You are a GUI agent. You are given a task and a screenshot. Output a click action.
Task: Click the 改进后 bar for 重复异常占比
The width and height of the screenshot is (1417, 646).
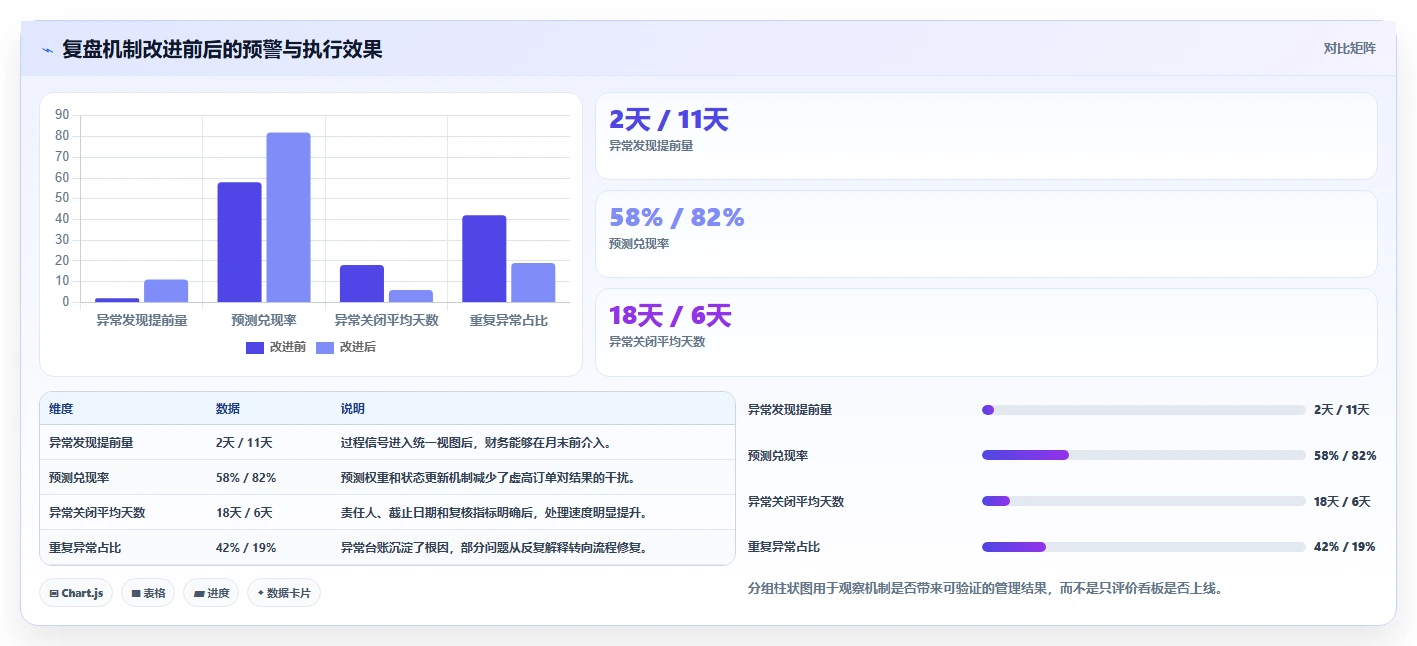coord(533,282)
